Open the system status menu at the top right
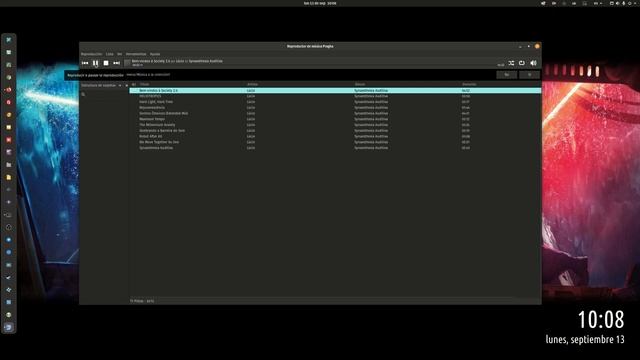The height and width of the screenshot is (360, 640). coord(623,3)
